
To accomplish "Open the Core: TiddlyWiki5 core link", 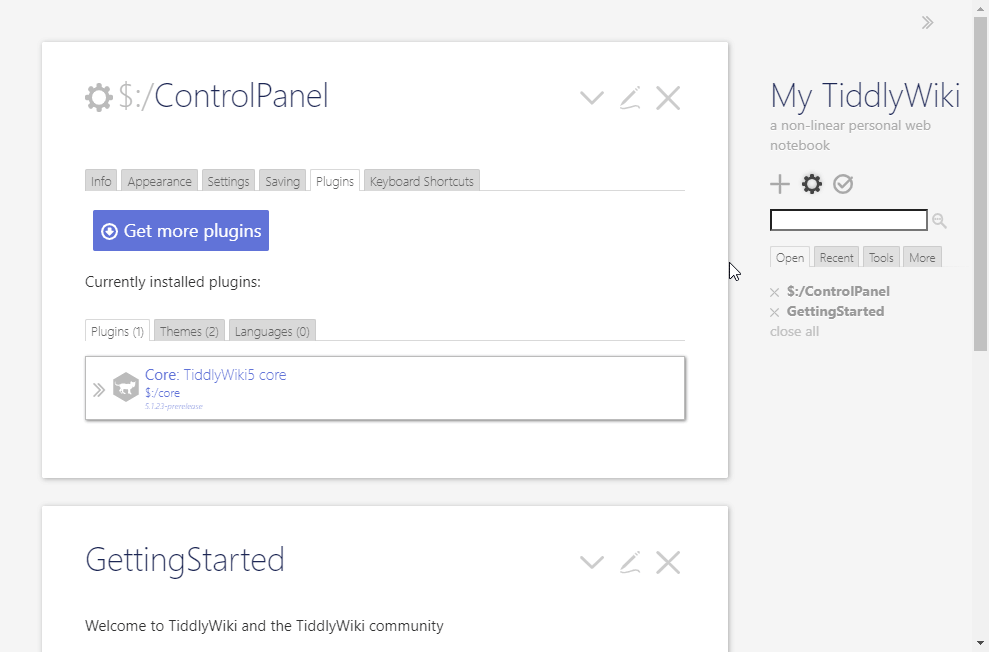I will click(216, 375).
